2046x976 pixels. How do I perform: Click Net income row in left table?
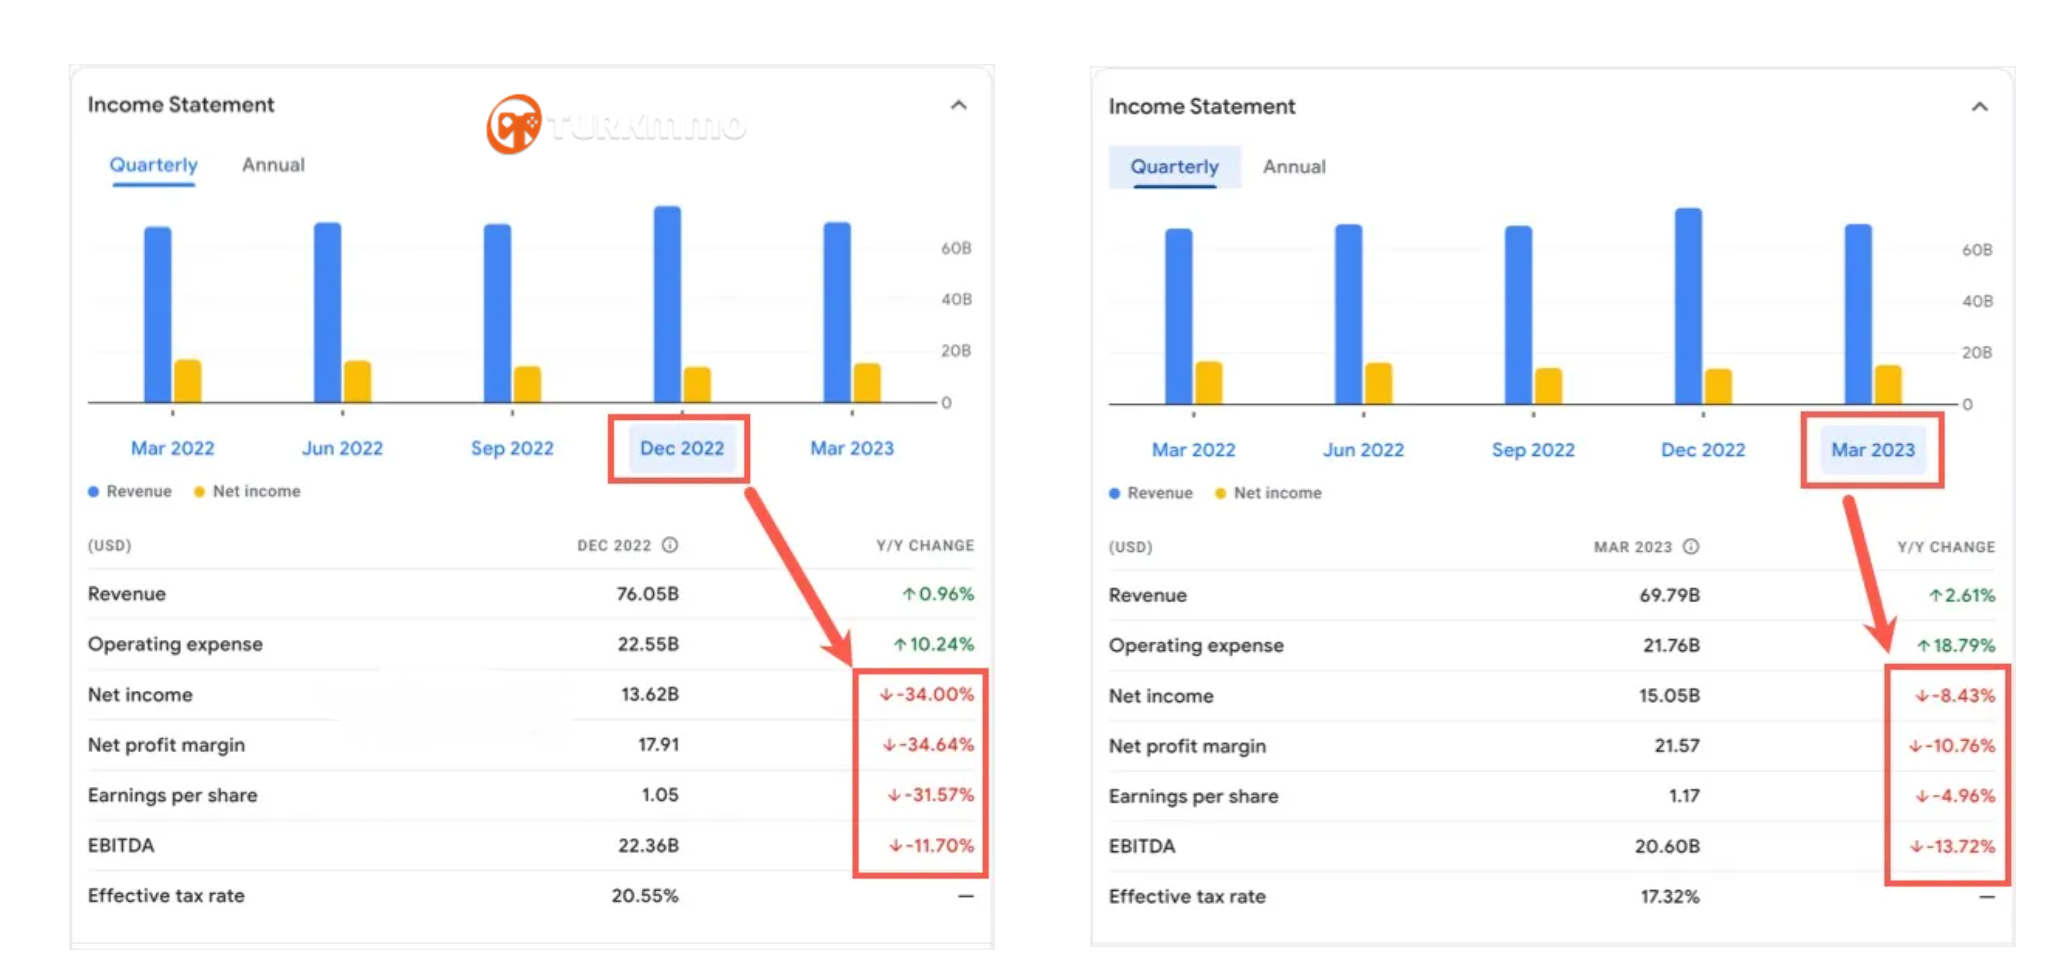531,694
